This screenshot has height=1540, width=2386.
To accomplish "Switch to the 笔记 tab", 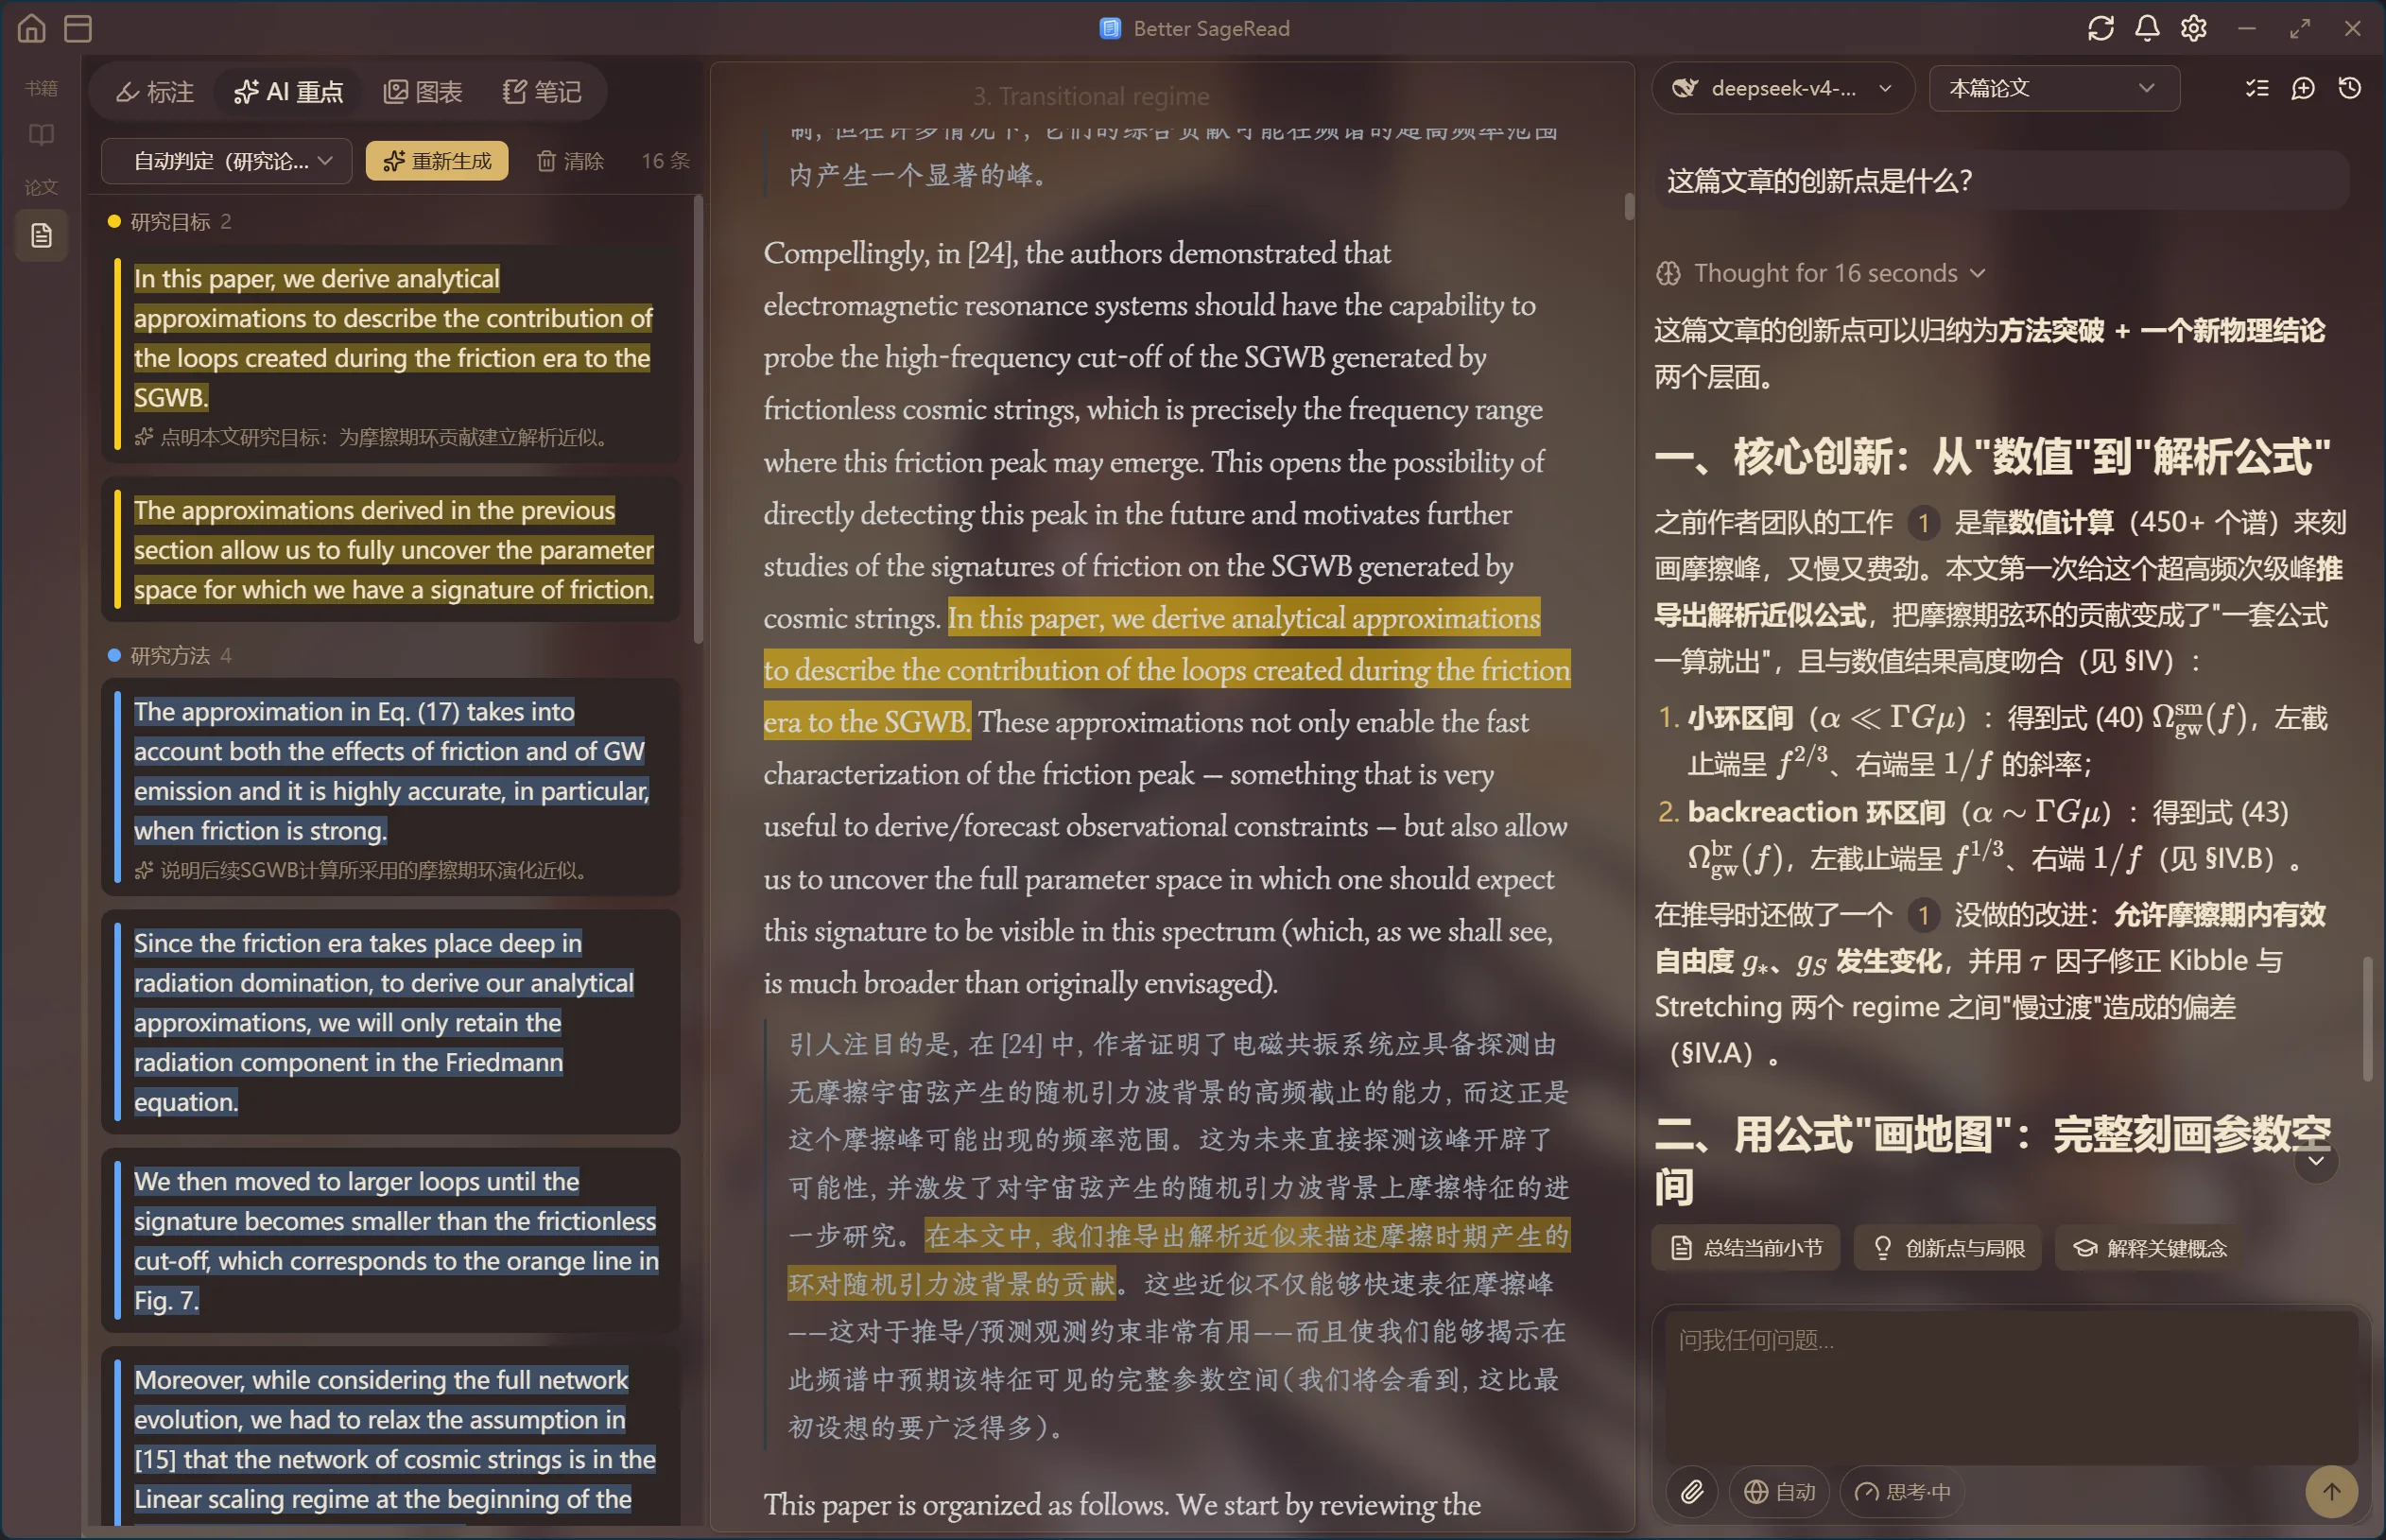I will [x=542, y=92].
